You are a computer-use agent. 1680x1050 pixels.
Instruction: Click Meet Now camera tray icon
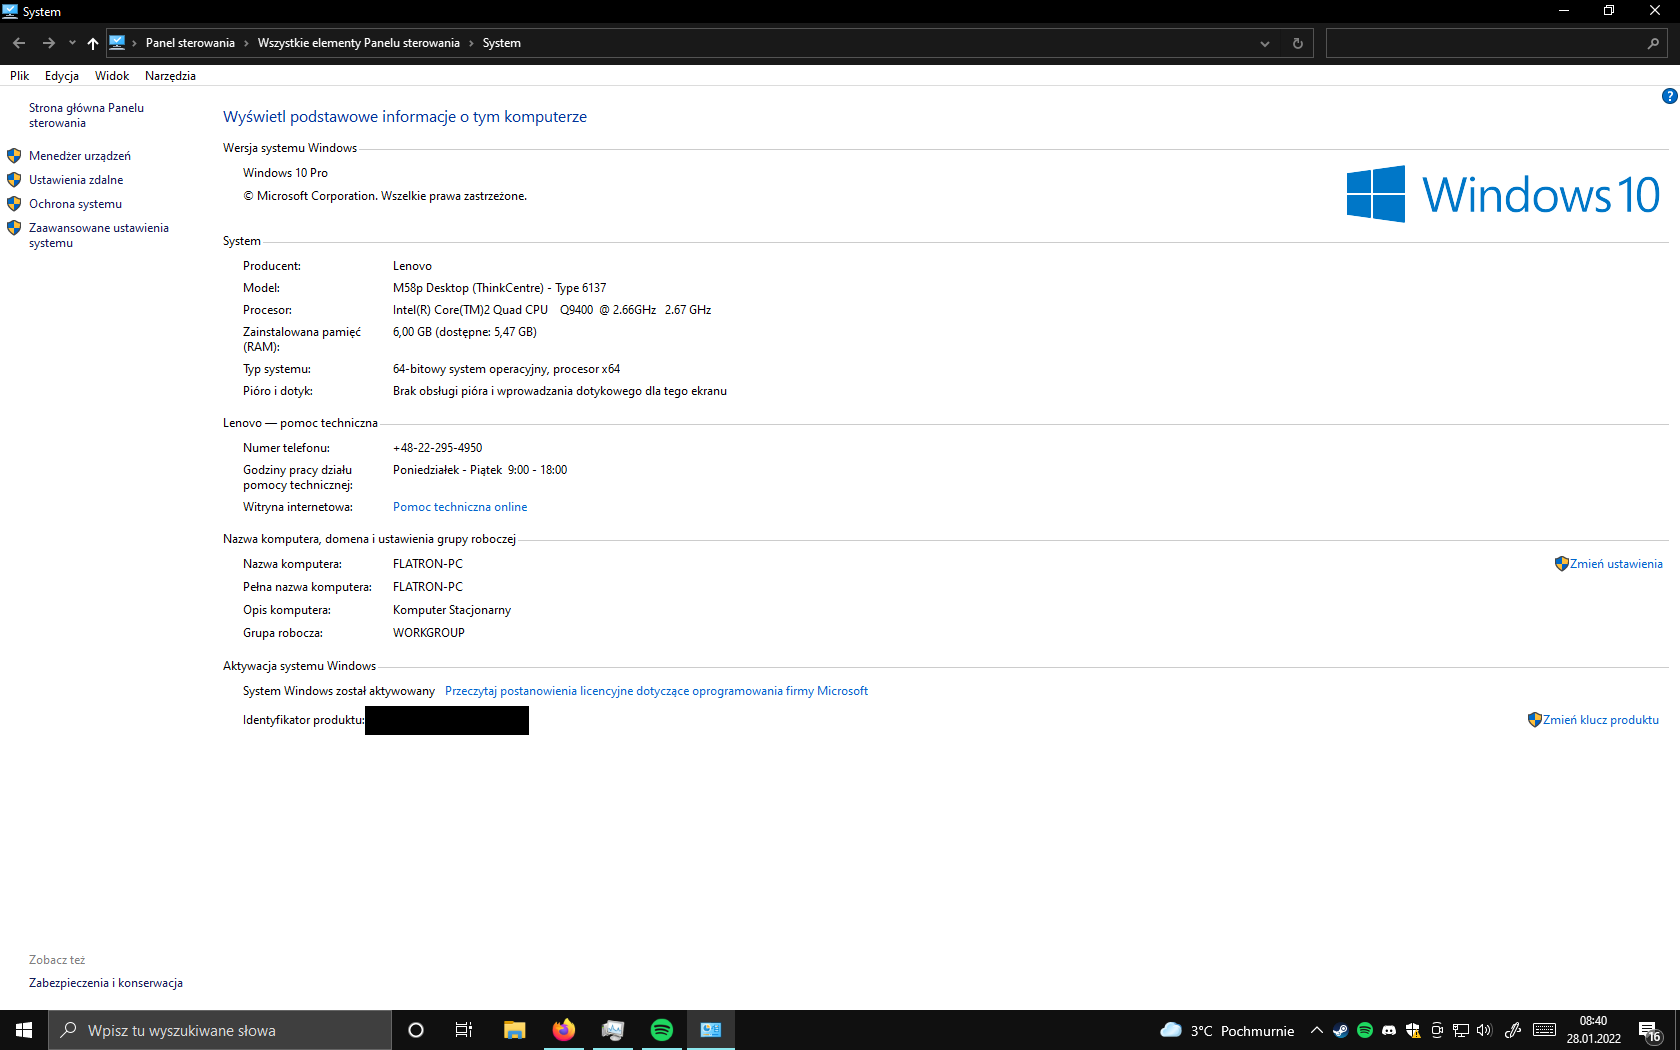(1437, 1030)
